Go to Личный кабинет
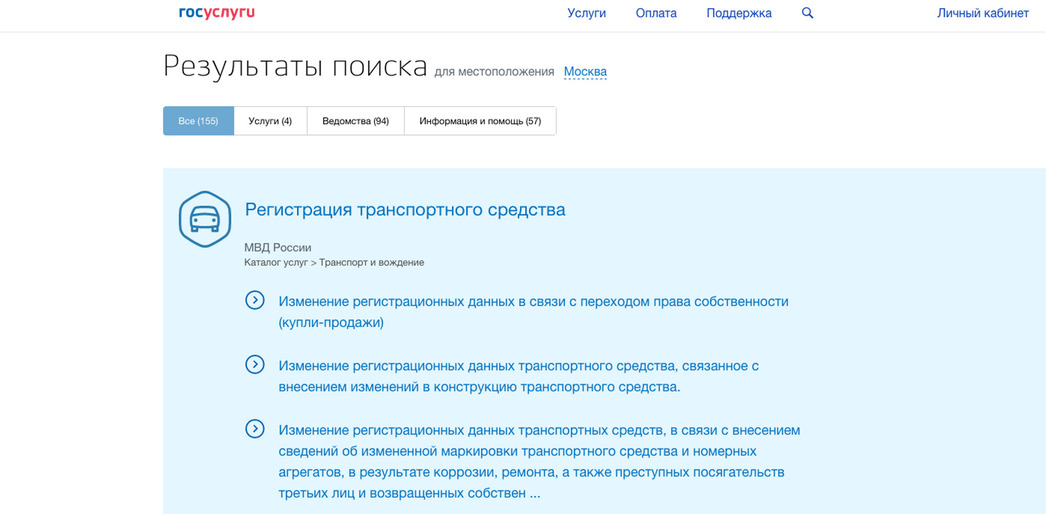This screenshot has height=514, width=1046. coord(982,13)
